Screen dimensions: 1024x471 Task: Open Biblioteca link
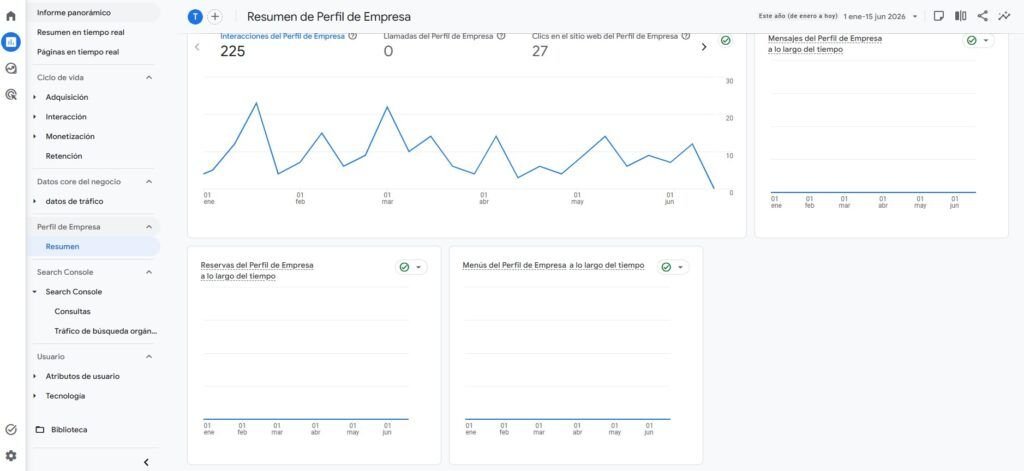[x=69, y=430]
